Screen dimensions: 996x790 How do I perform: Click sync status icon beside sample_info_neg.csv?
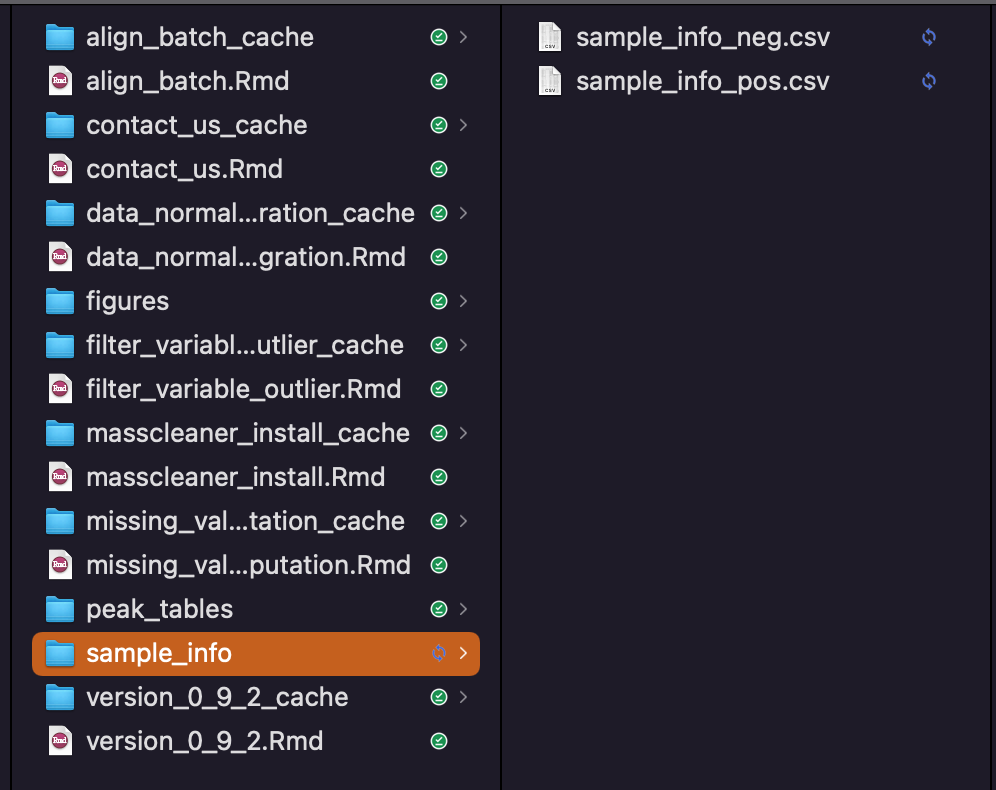tap(929, 37)
